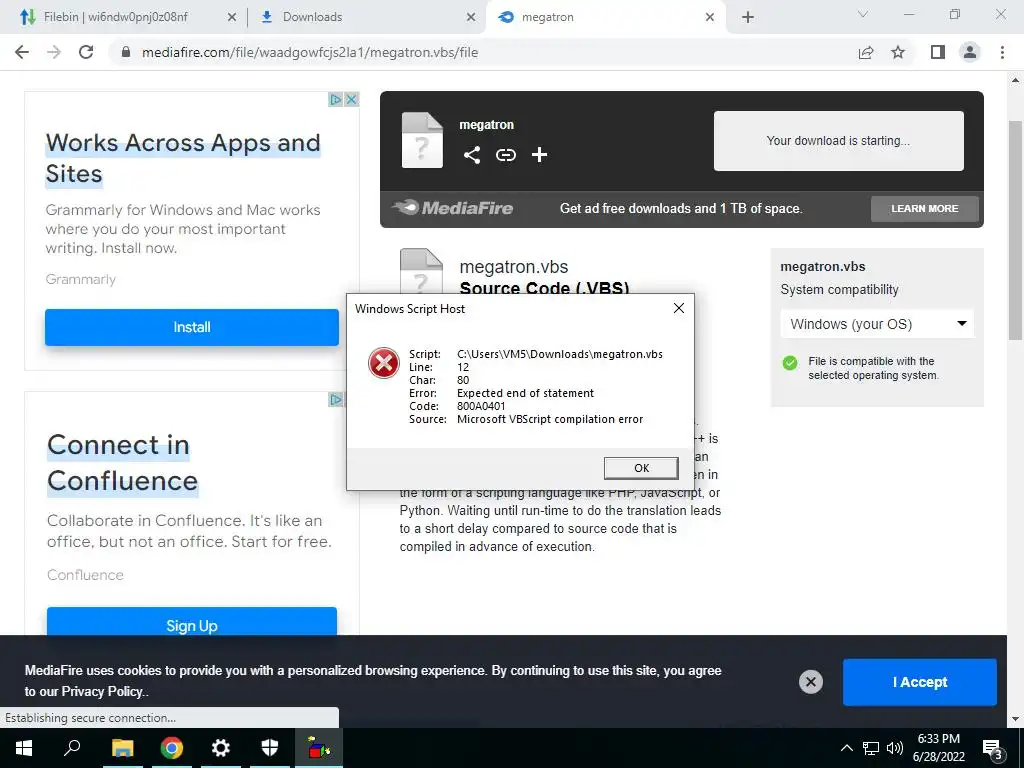The height and width of the screenshot is (768, 1024).
Task: Open Settings gear in taskbar
Action: [221, 748]
